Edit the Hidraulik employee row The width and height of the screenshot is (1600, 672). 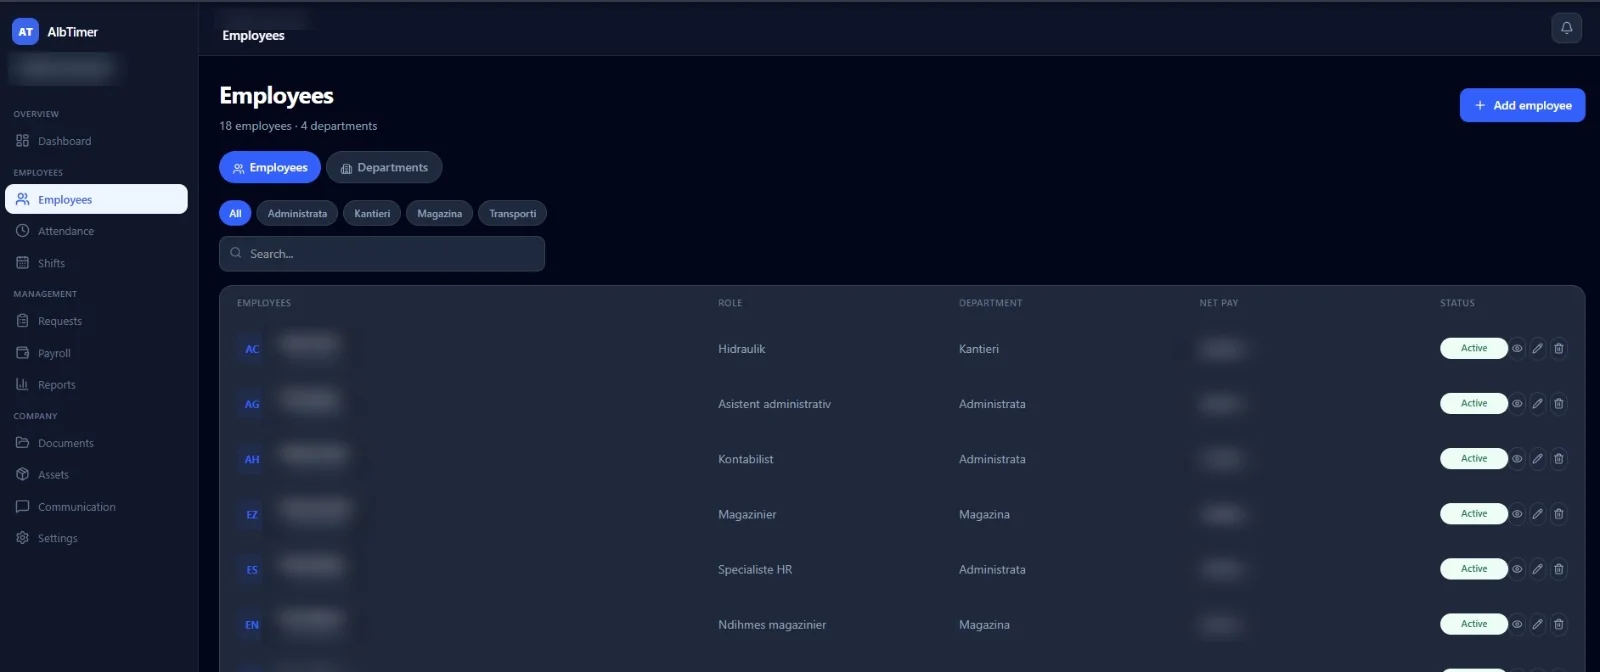tap(1538, 349)
